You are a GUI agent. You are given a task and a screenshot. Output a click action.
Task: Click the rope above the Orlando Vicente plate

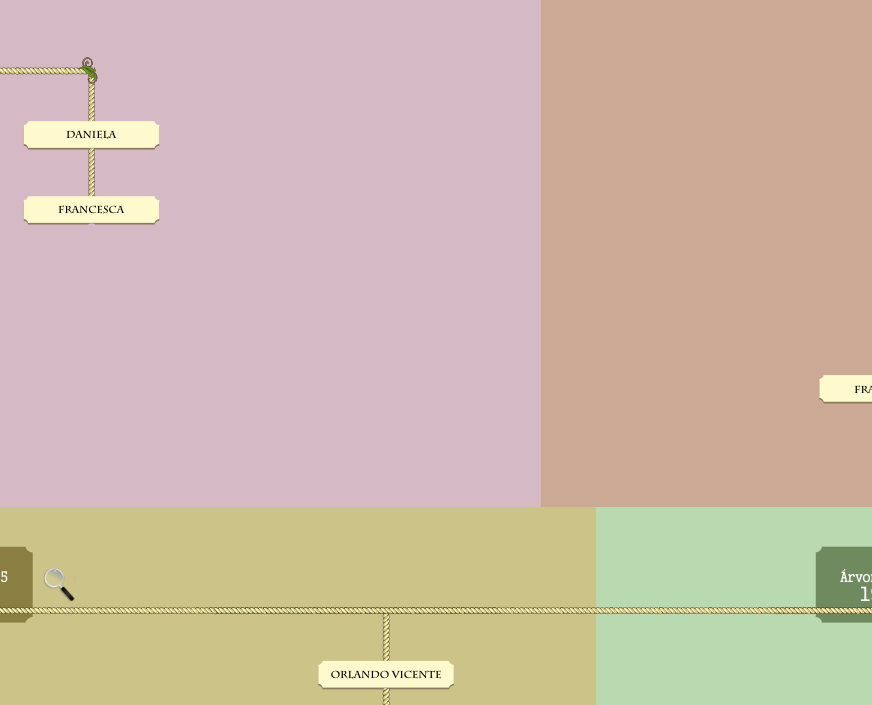click(386, 636)
